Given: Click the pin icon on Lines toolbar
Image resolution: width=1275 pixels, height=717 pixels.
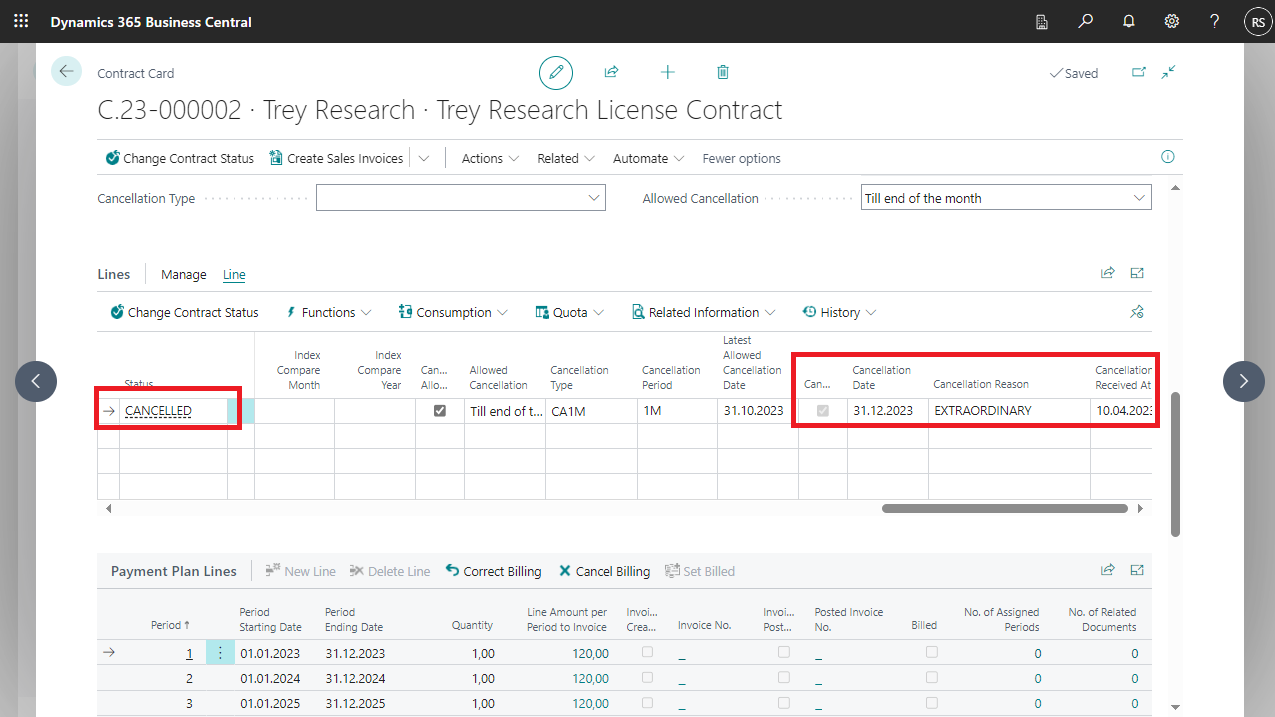Looking at the screenshot, I should pos(1136,312).
